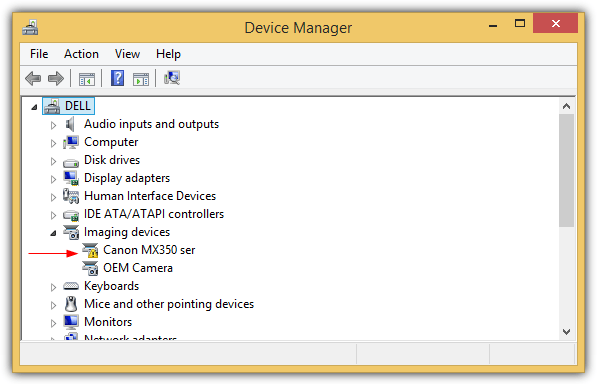The height and width of the screenshot is (384, 597).
Task: Click the Forward arrow toolbar icon
Action: (56, 79)
